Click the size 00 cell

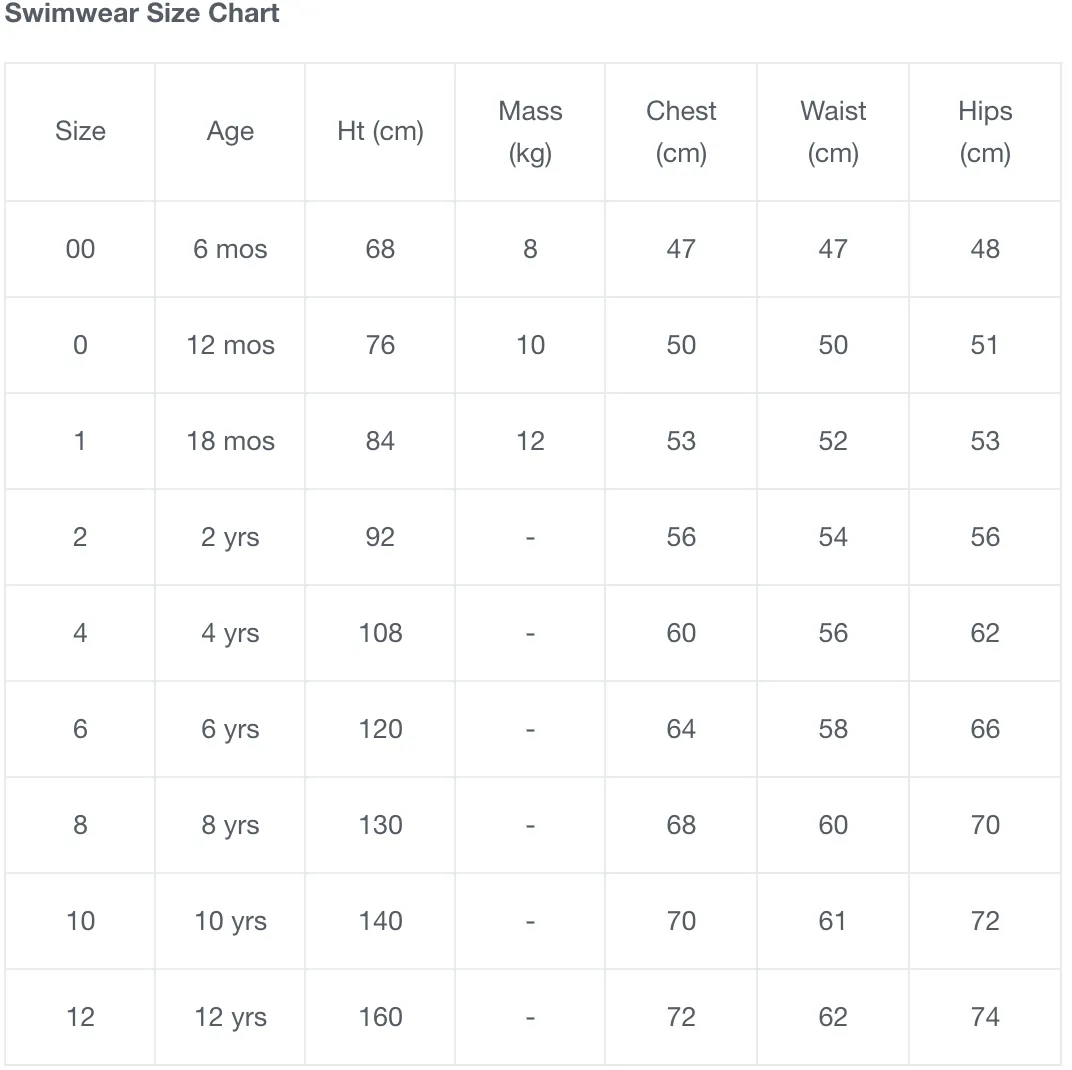pyautogui.click(x=80, y=249)
